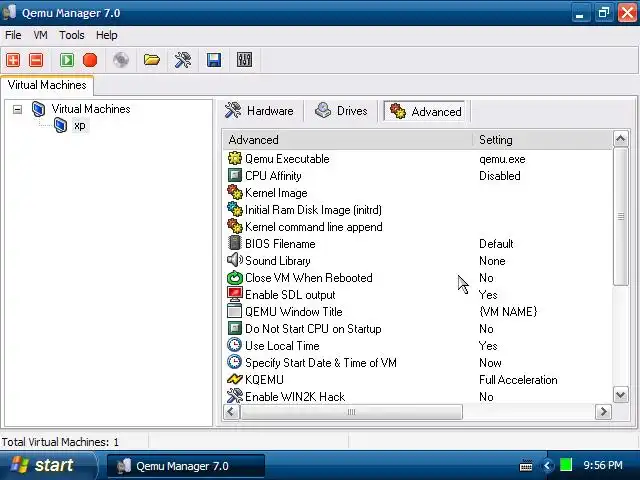Click the red minus delete VM icon

(x=36, y=60)
